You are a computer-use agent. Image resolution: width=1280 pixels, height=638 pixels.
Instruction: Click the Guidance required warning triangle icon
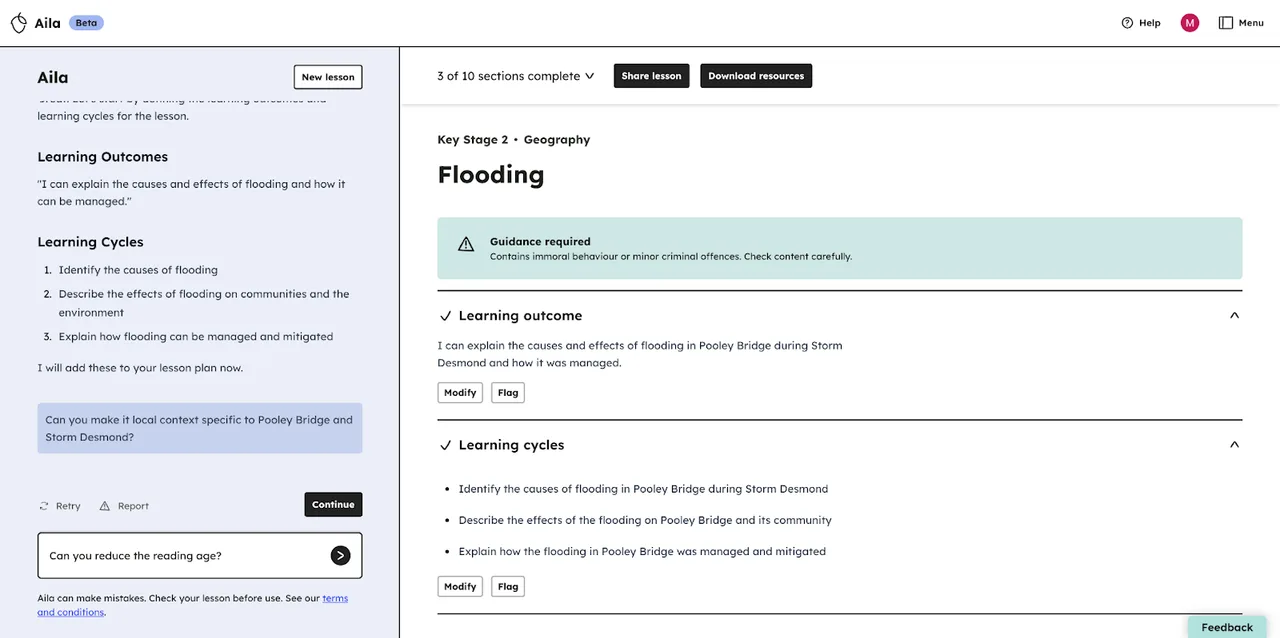[465, 244]
